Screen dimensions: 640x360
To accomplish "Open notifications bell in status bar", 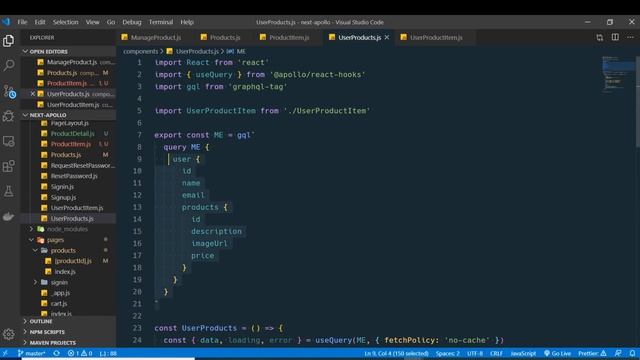I will (632, 353).
